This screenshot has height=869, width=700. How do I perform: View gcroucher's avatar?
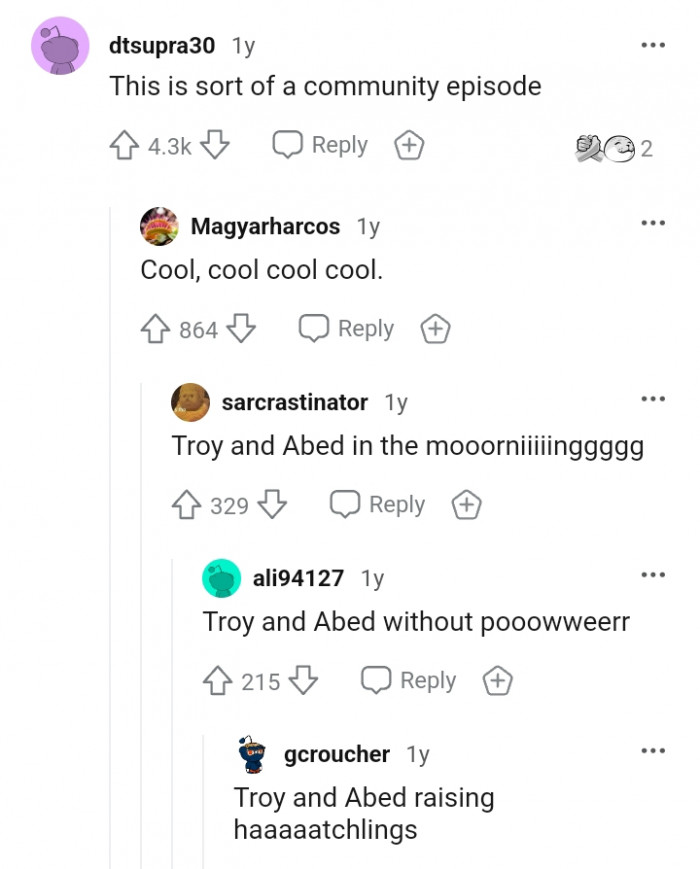(x=250, y=754)
